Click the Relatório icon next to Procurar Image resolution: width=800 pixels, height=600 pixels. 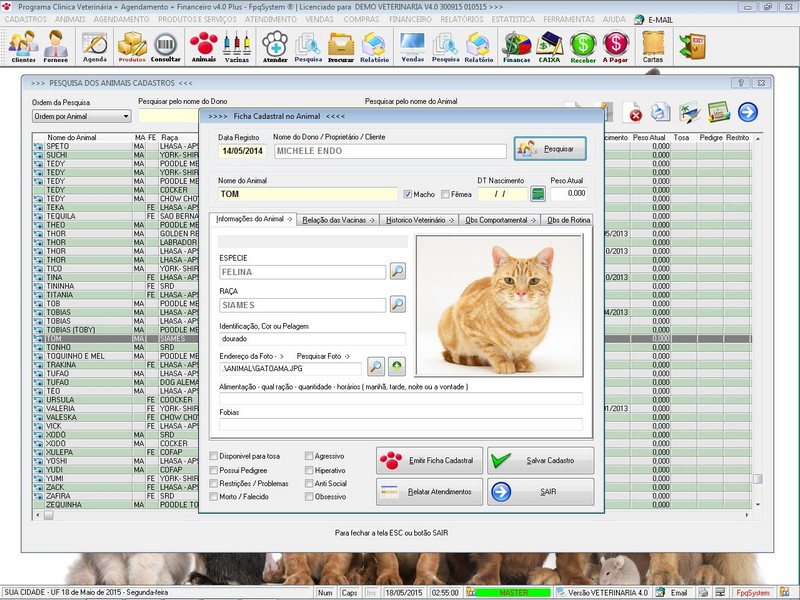(x=374, y=46)
